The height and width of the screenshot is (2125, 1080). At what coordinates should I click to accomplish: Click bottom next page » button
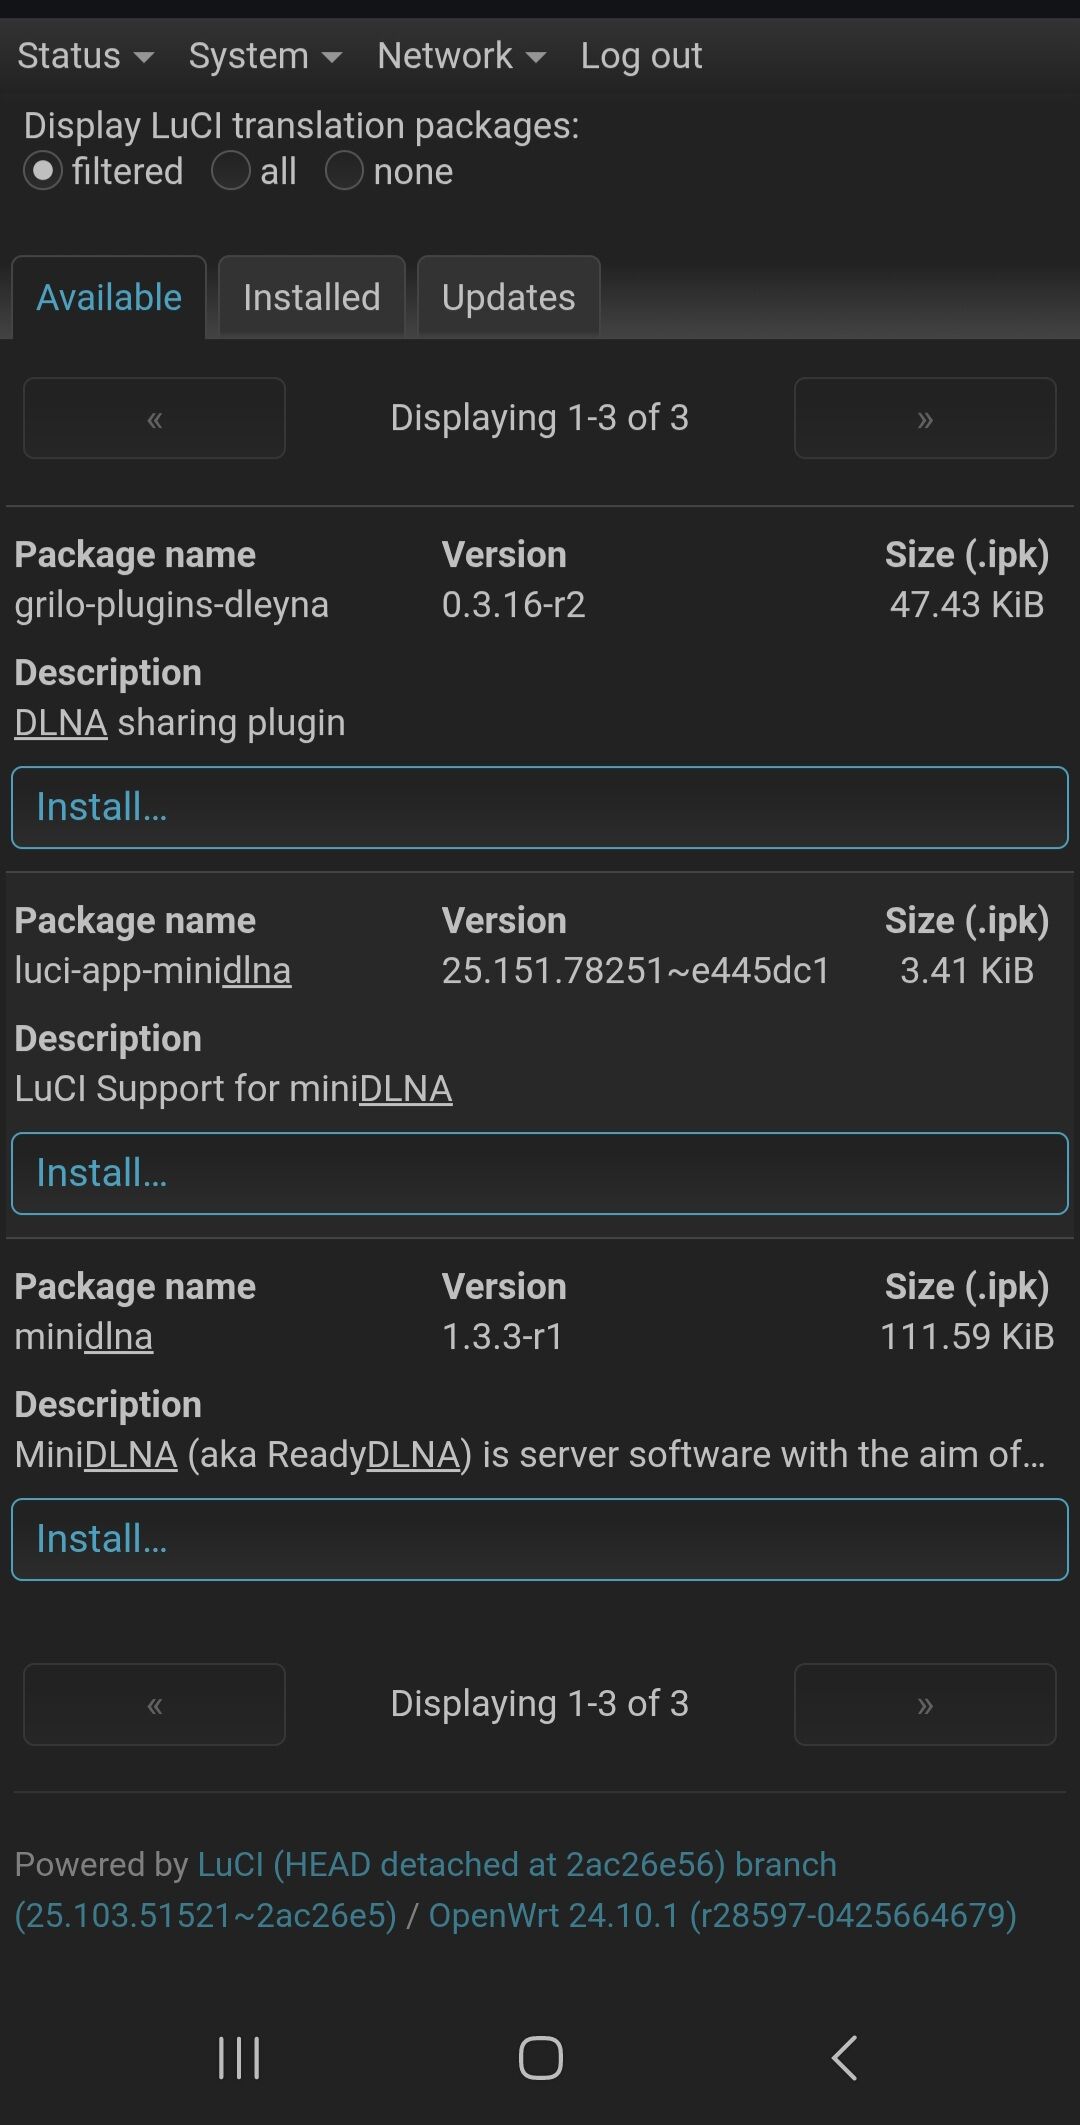(925, 1704)
